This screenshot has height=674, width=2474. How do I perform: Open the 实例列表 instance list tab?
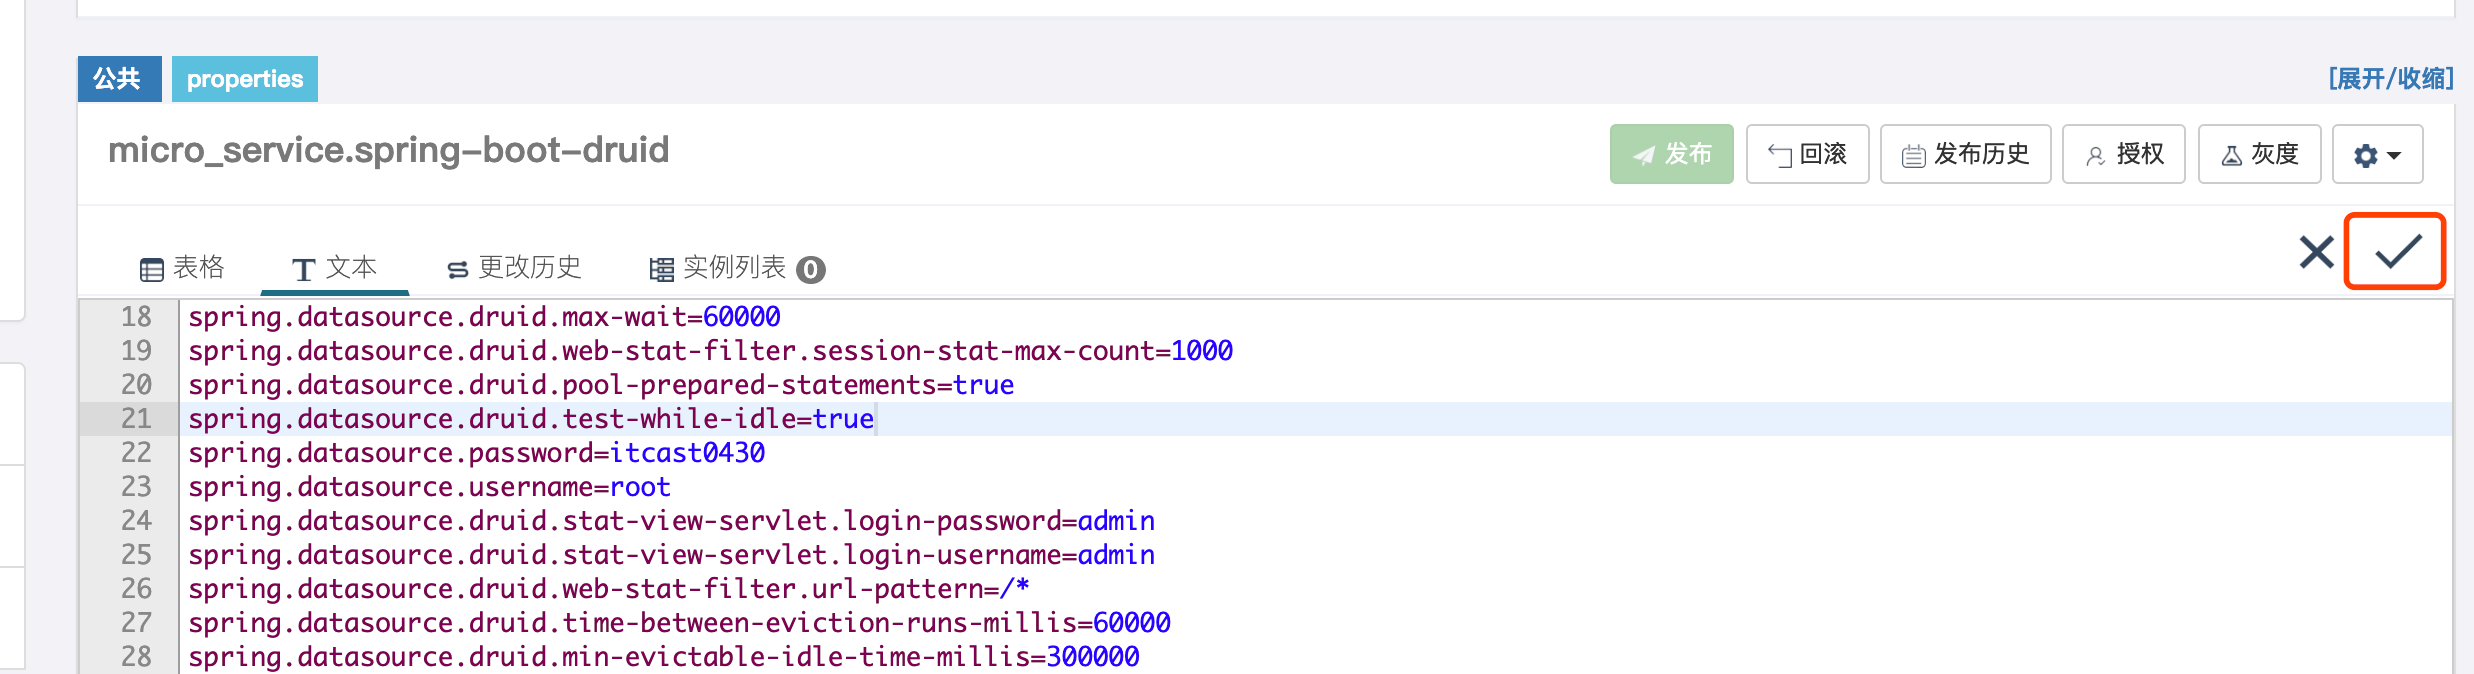tap(720, 268)
